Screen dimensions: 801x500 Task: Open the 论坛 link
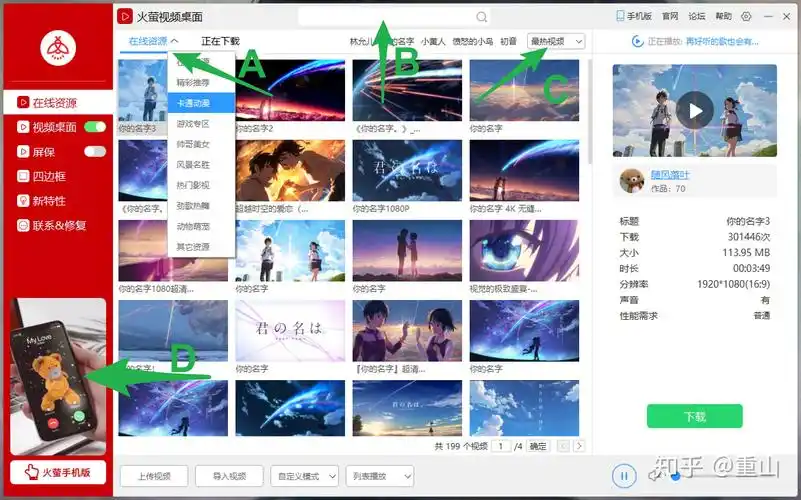697,16
